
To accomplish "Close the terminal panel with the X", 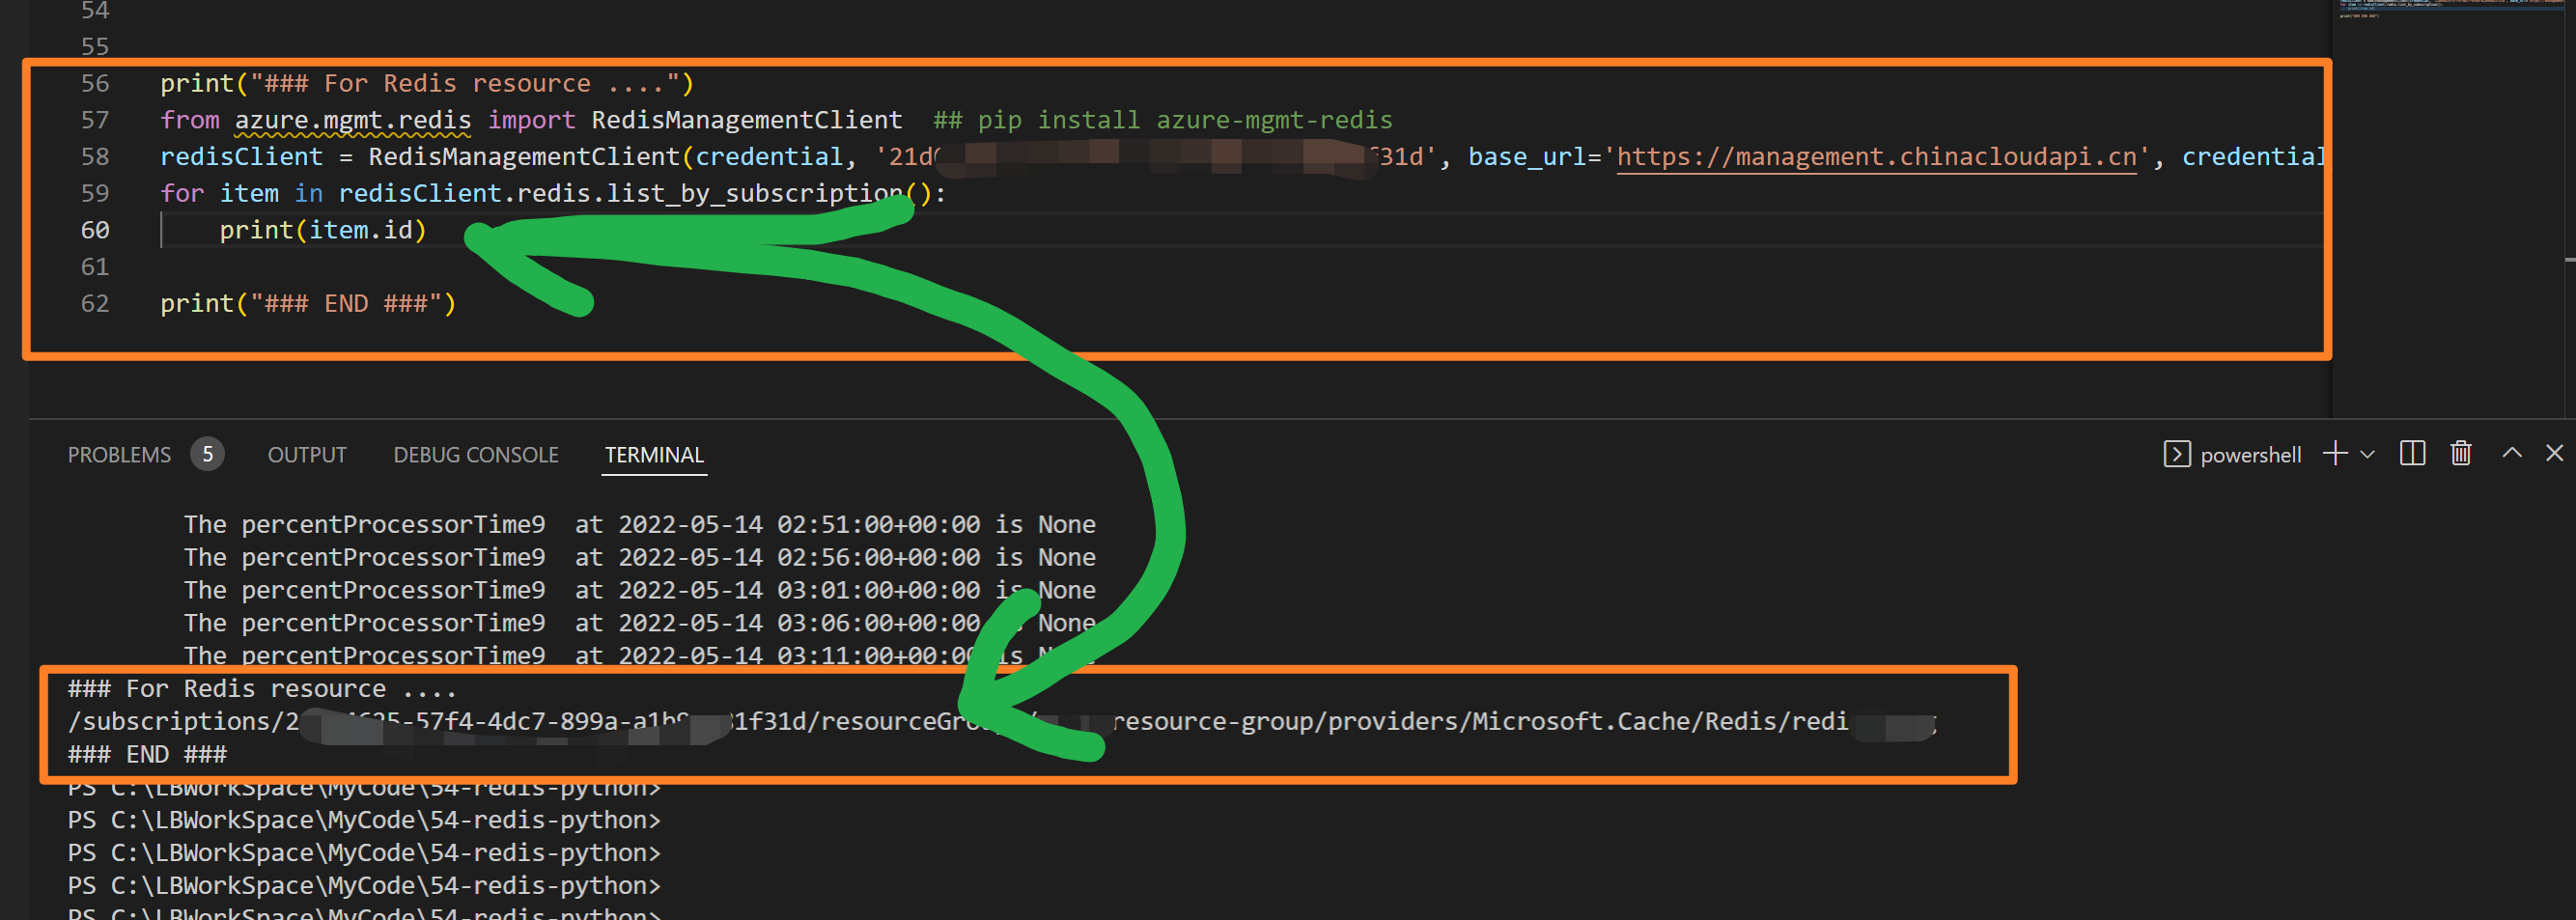I will click(x=2554, y=453).
